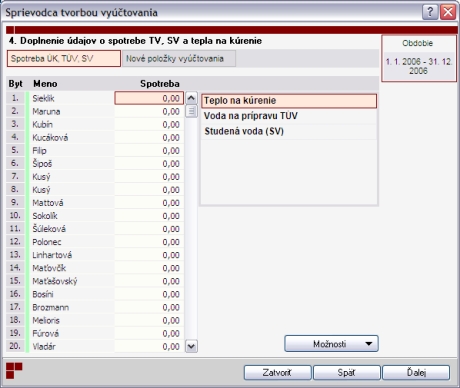Proceed with the Ďalej button
This screenshot has width=460, height=388.
point(416,373)
